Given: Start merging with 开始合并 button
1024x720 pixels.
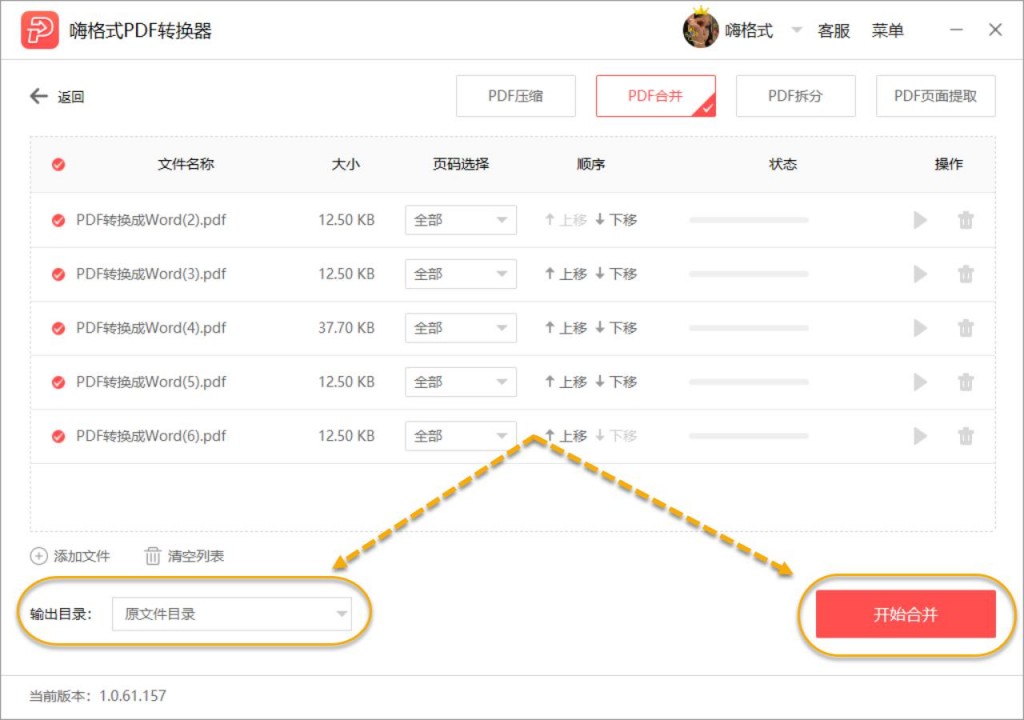Looking at the screenshot, I should [x=905, y=614].
